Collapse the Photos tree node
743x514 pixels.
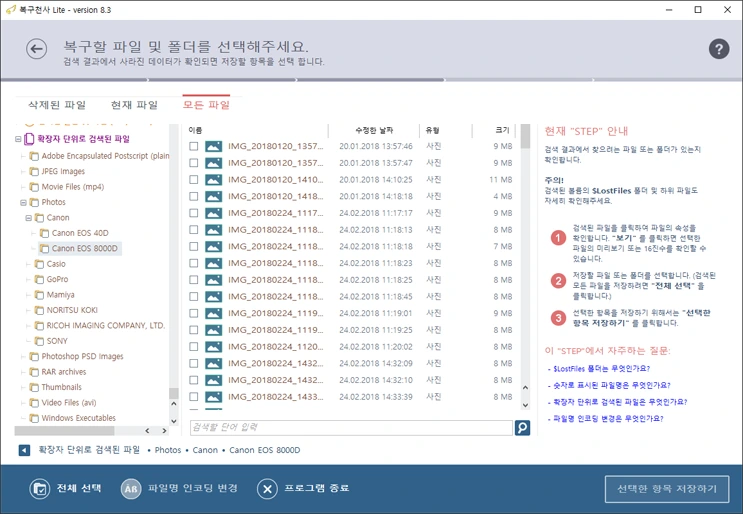23,203
